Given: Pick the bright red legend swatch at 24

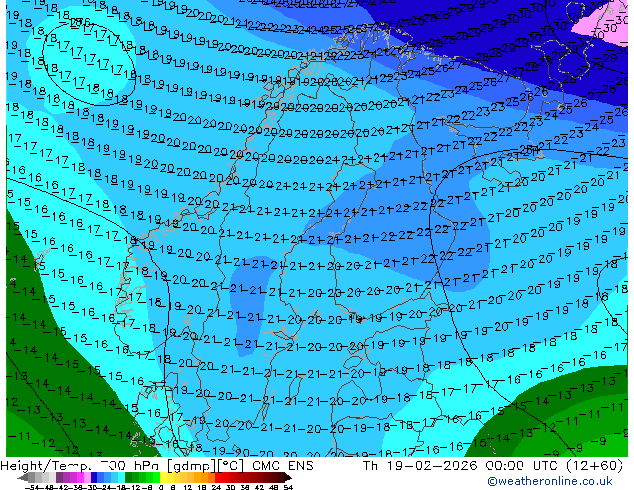Looking at the screenshot, I should (x=218, y=477).
